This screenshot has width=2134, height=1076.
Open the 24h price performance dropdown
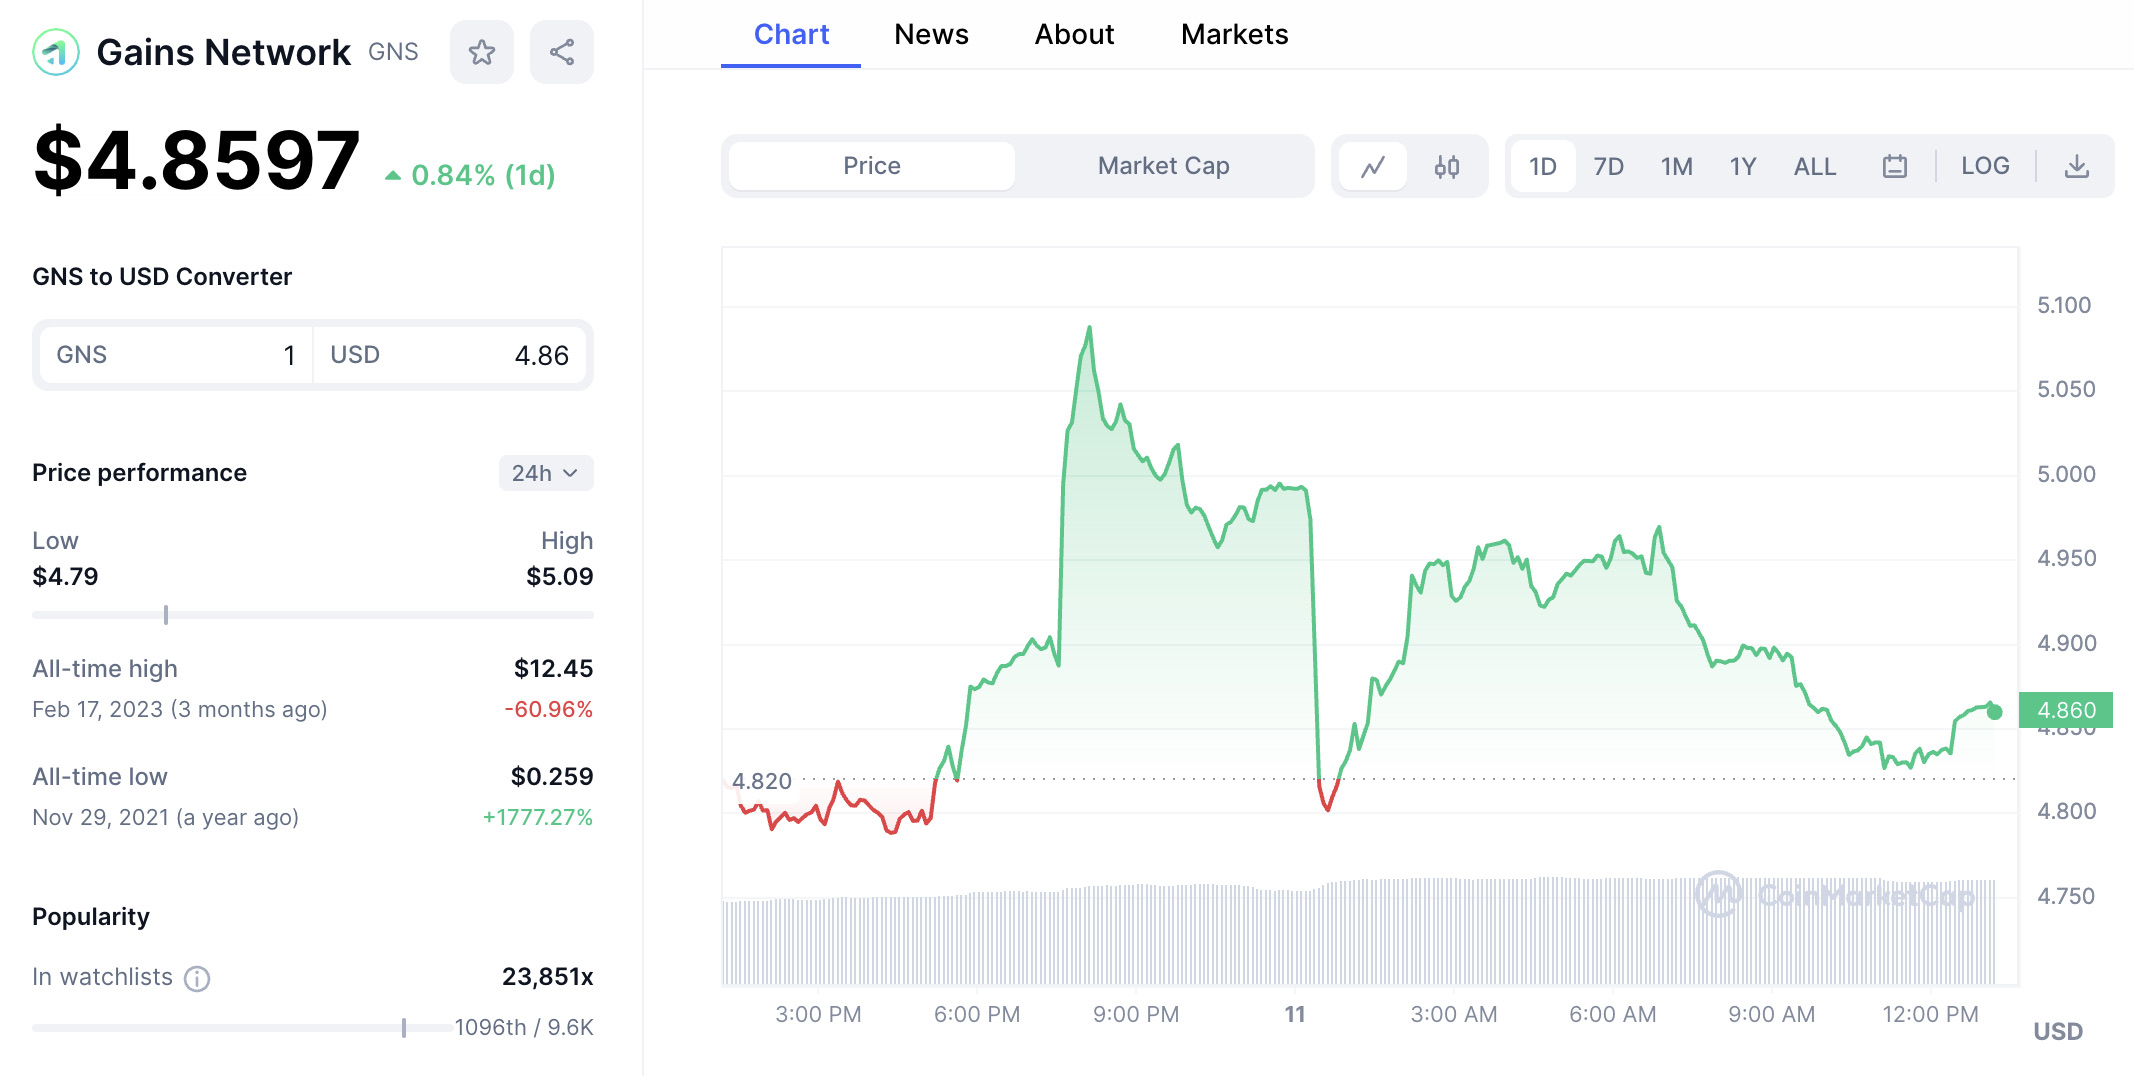pyautogui.click(x=545, y=473)
